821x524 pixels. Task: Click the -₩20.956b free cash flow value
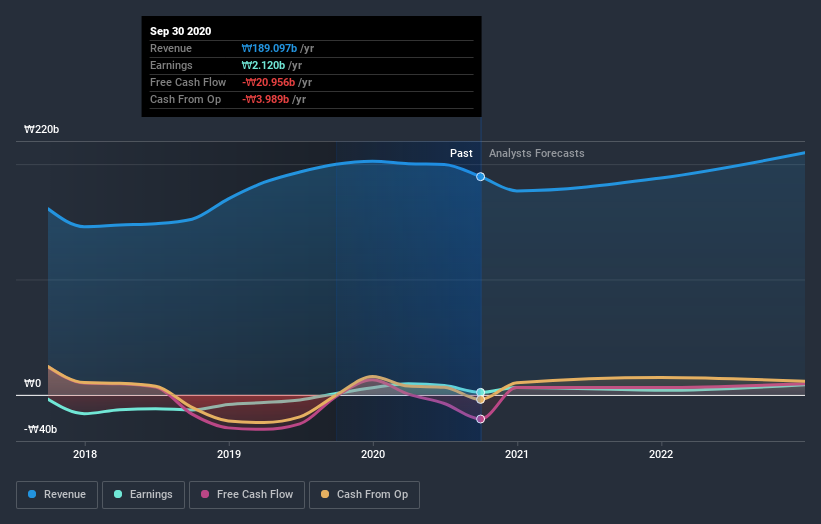click(x=269, y=82)
